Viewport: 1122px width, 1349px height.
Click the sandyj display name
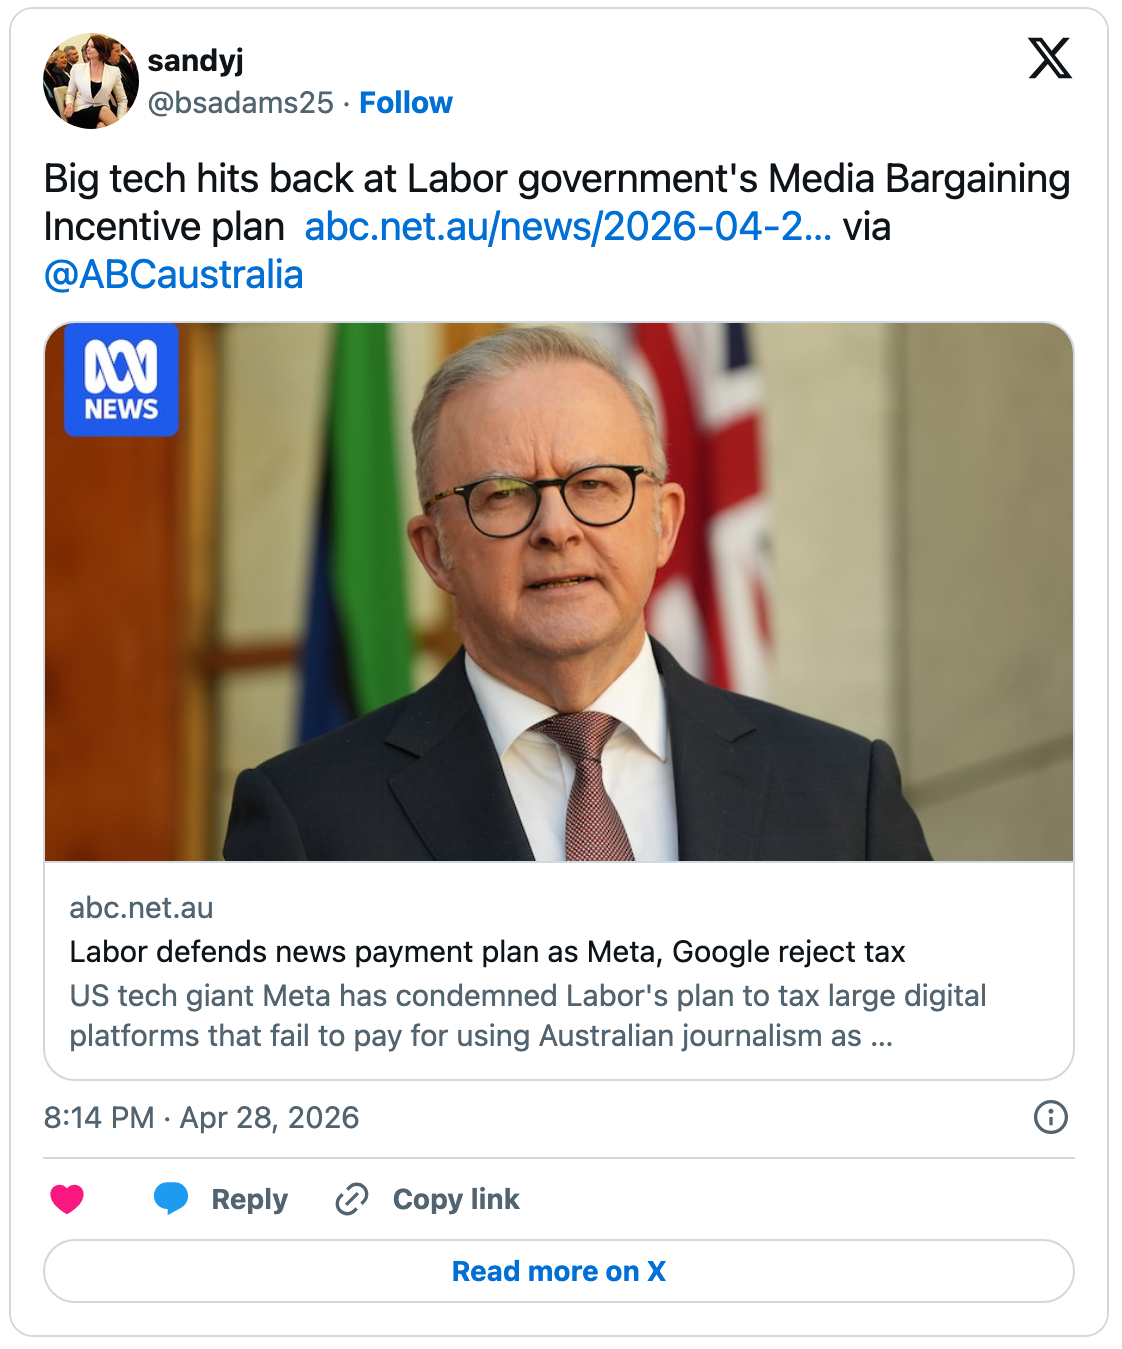[196, 61]
